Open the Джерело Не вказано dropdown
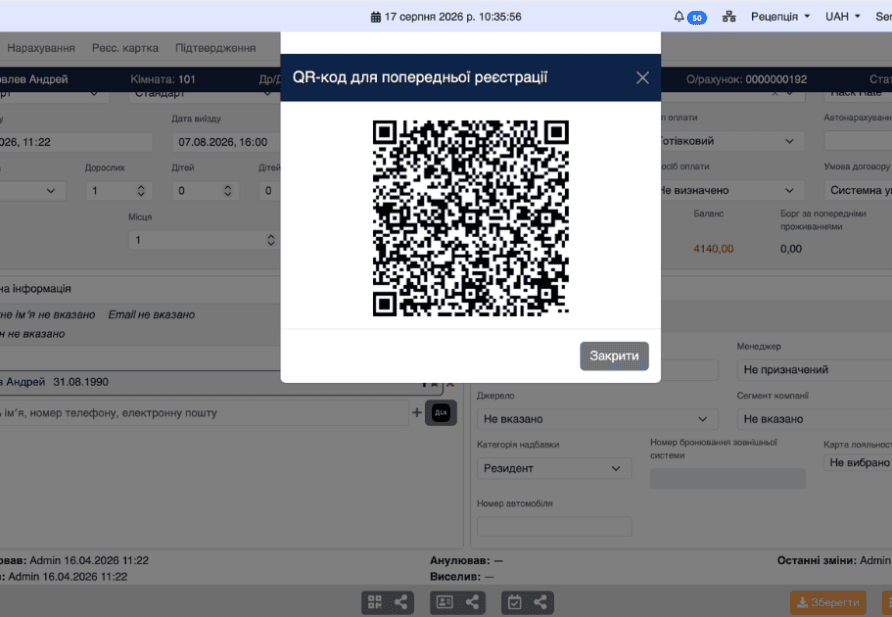The width and height of the screenshot is (892, 617). point(597,419)
